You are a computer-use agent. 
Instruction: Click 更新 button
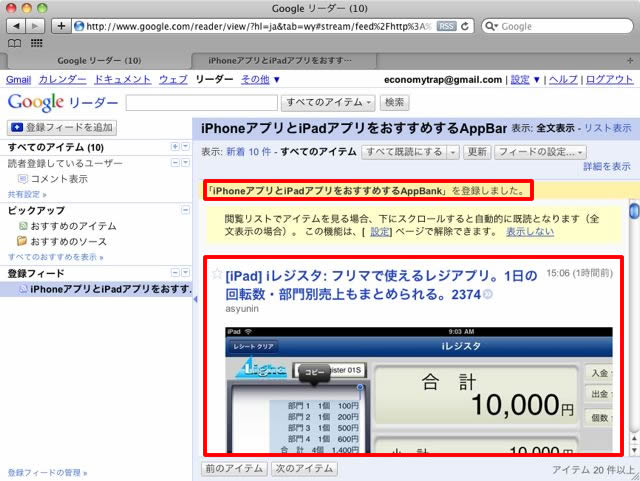pos(477,152)
